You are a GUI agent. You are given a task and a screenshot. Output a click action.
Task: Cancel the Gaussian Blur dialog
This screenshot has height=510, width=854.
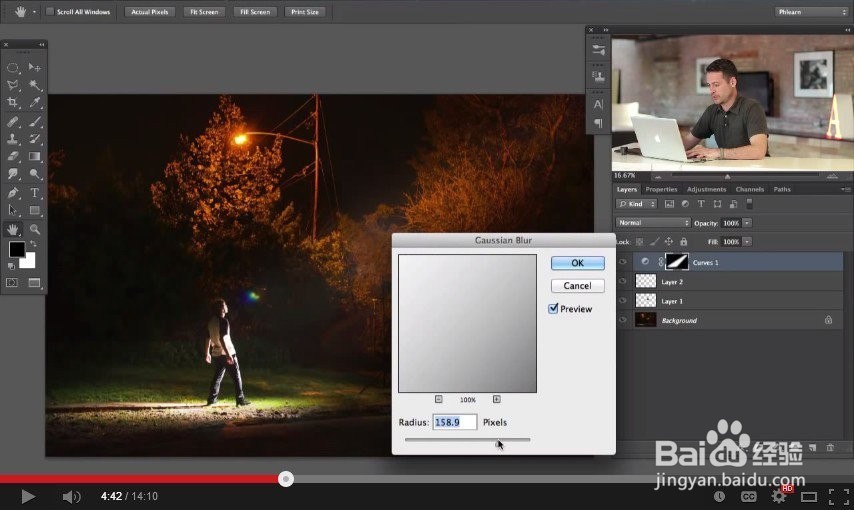tap(577, 286)
